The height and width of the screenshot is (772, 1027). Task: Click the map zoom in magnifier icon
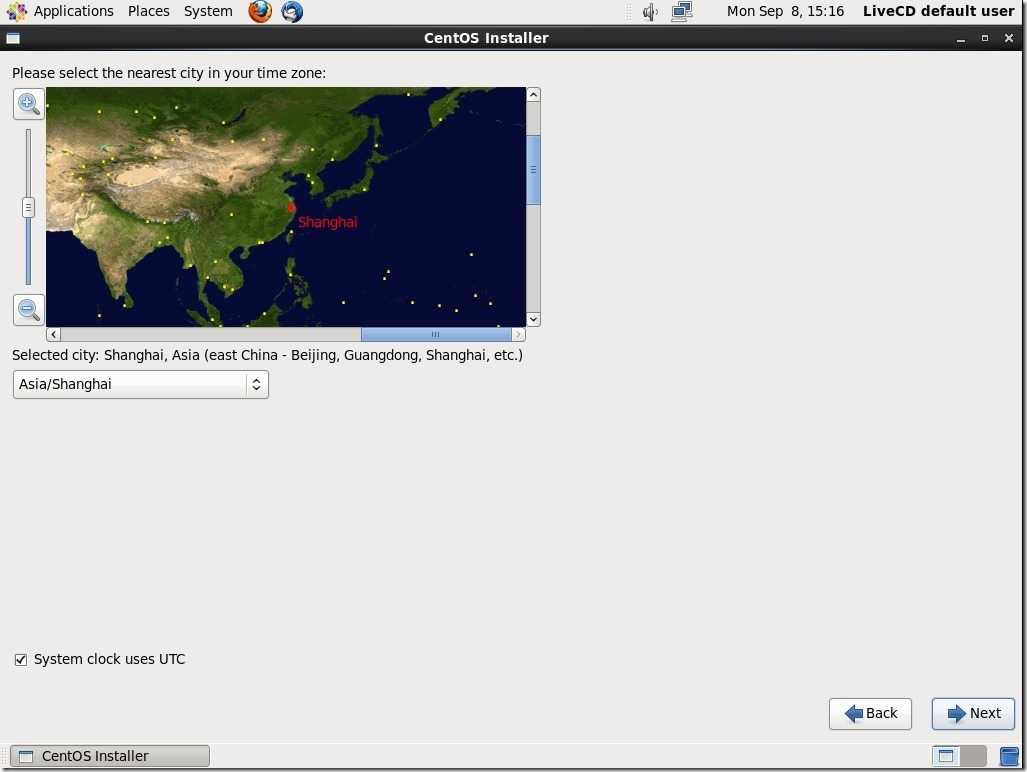pos(29,103)
